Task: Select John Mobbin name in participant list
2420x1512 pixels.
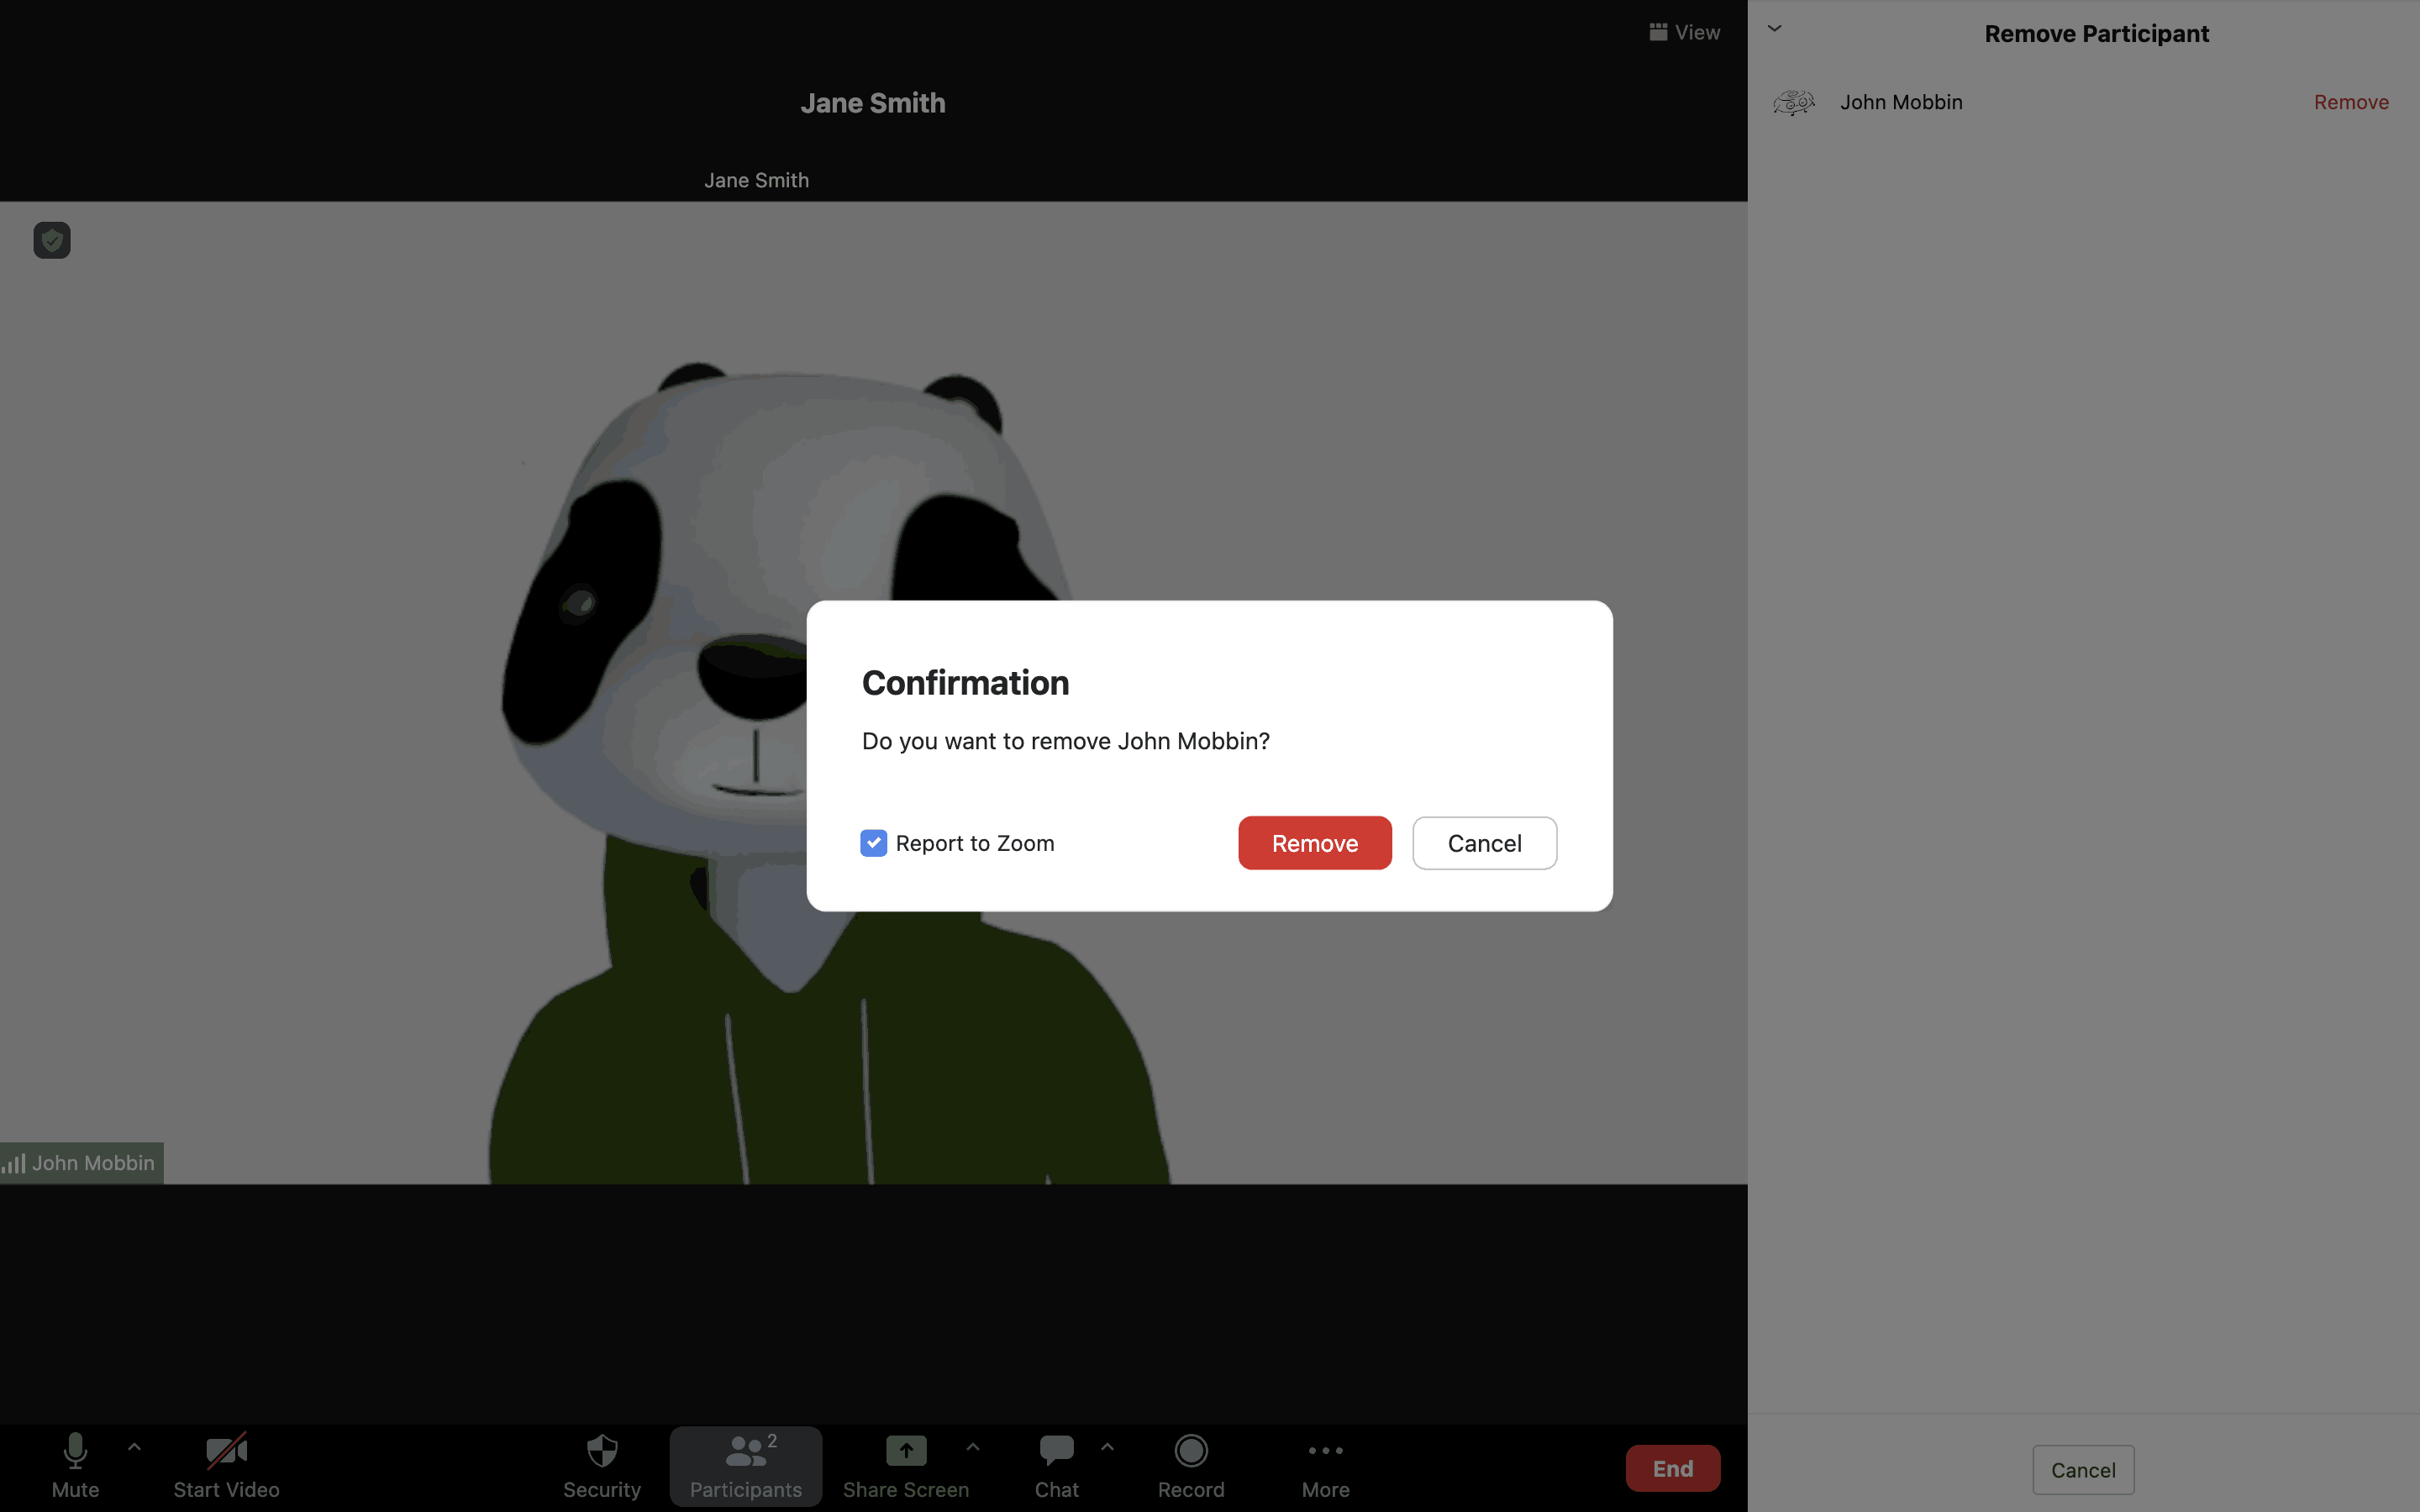Action: pos(1901,102)
